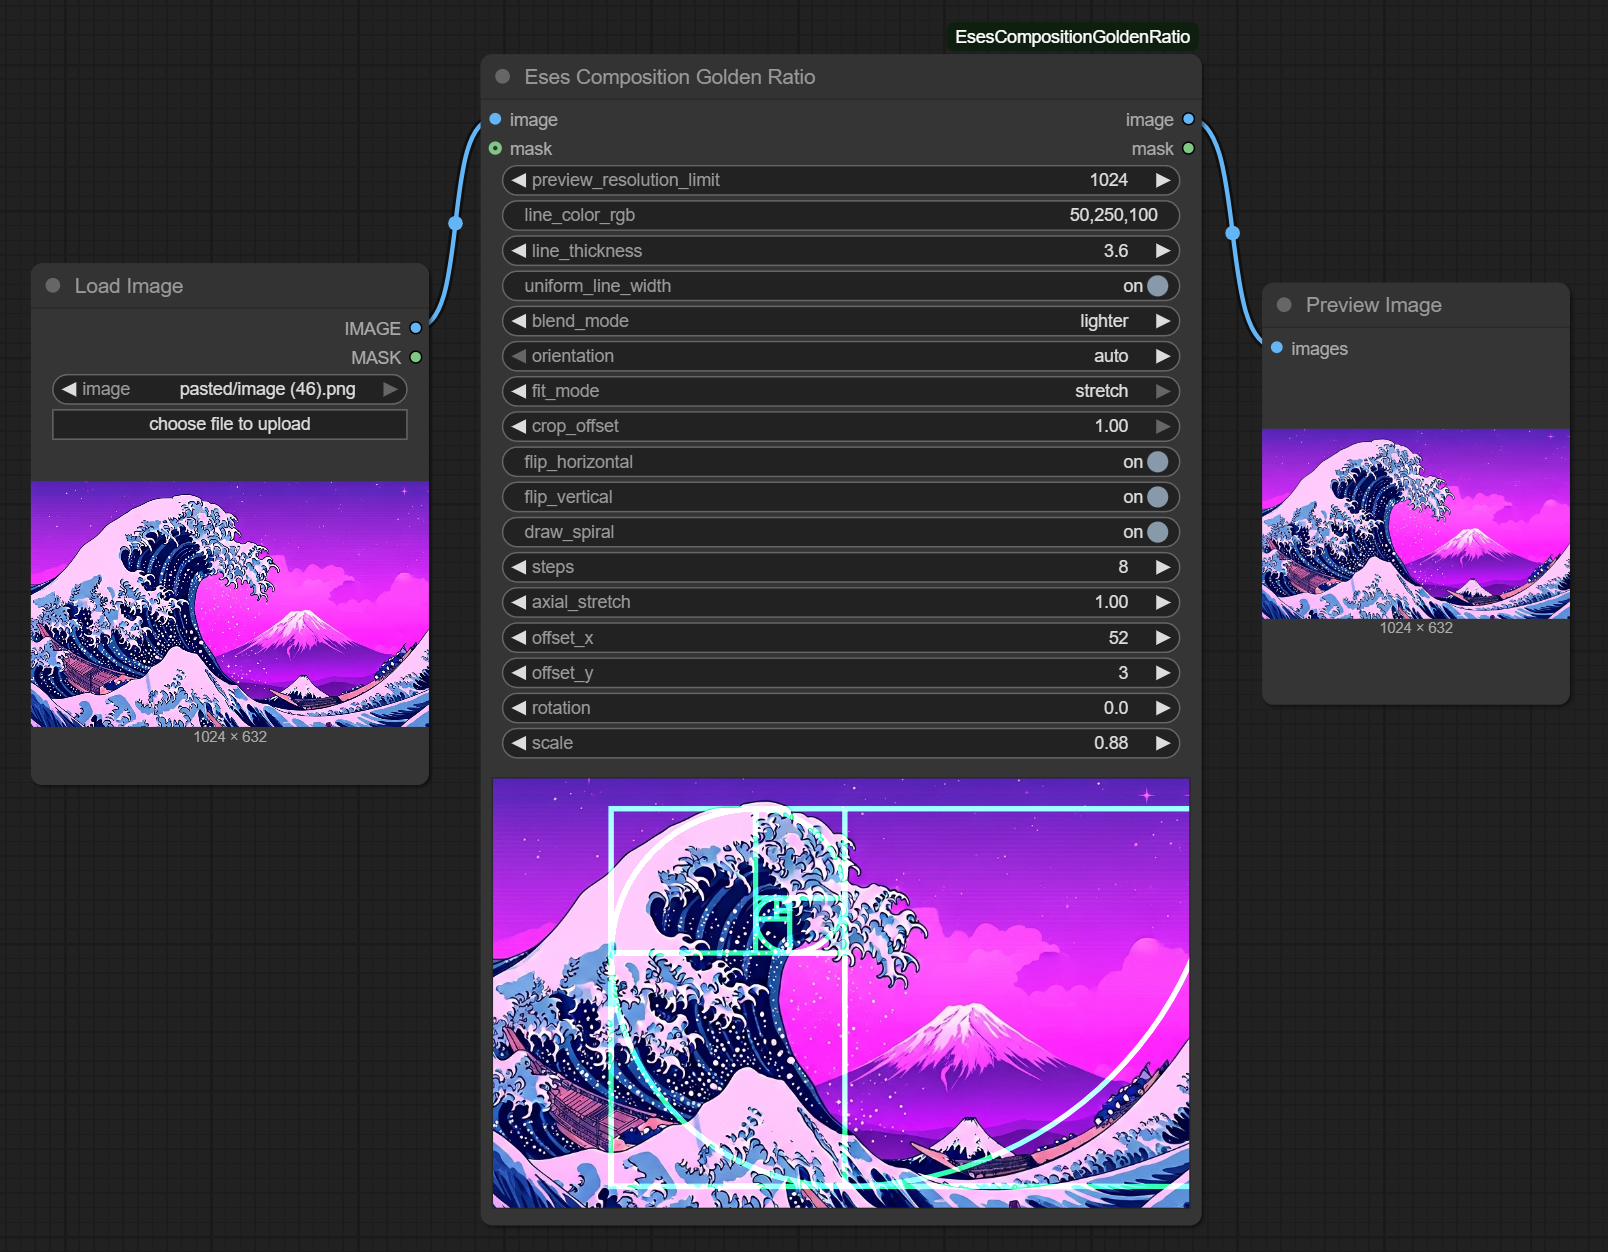Decrease preview_resolution_limit with left arrow
The image size is (1608, 1252).
coord(518,180)
